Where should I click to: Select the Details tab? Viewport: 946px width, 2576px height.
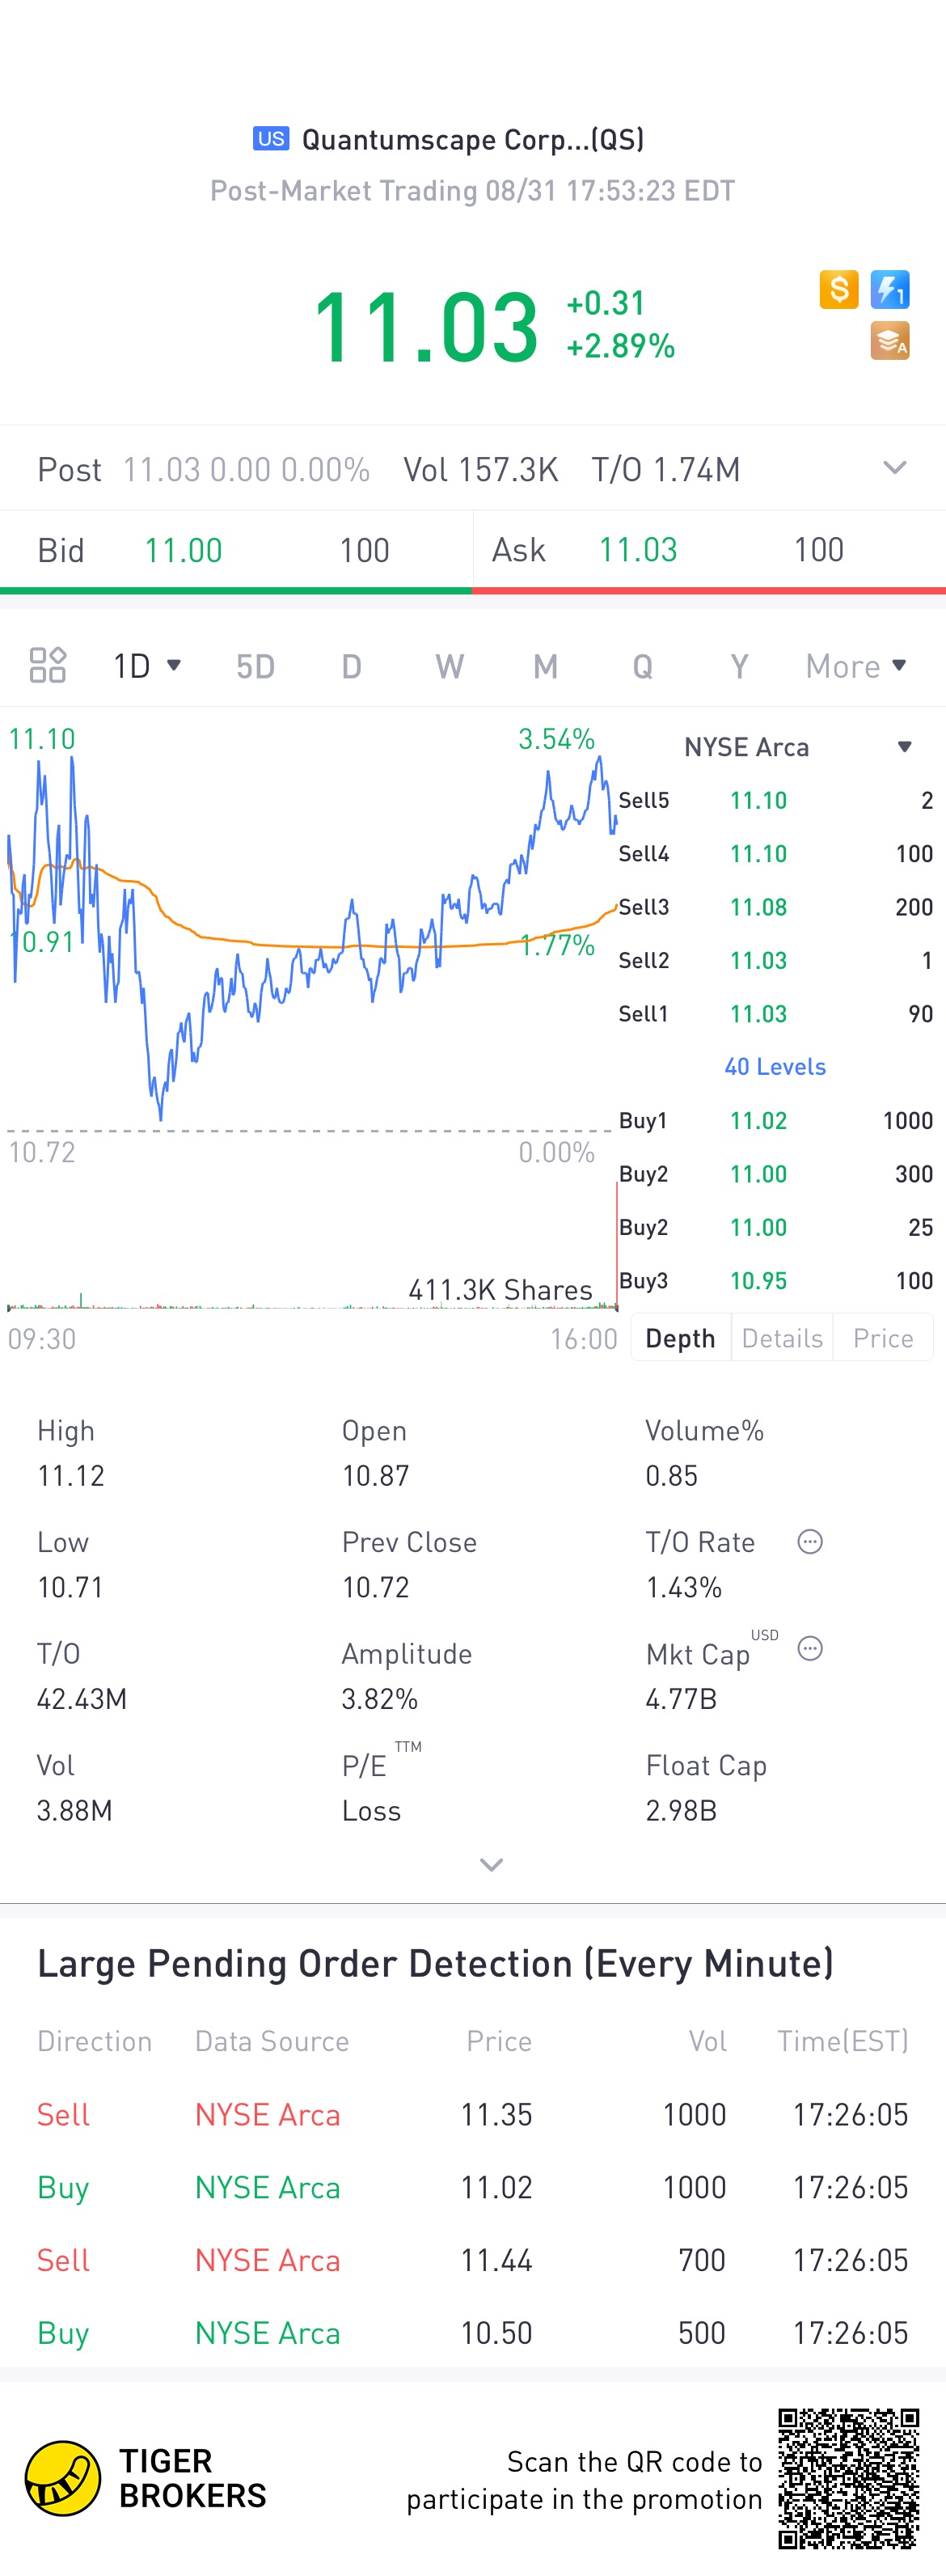tap(782, 1338)
